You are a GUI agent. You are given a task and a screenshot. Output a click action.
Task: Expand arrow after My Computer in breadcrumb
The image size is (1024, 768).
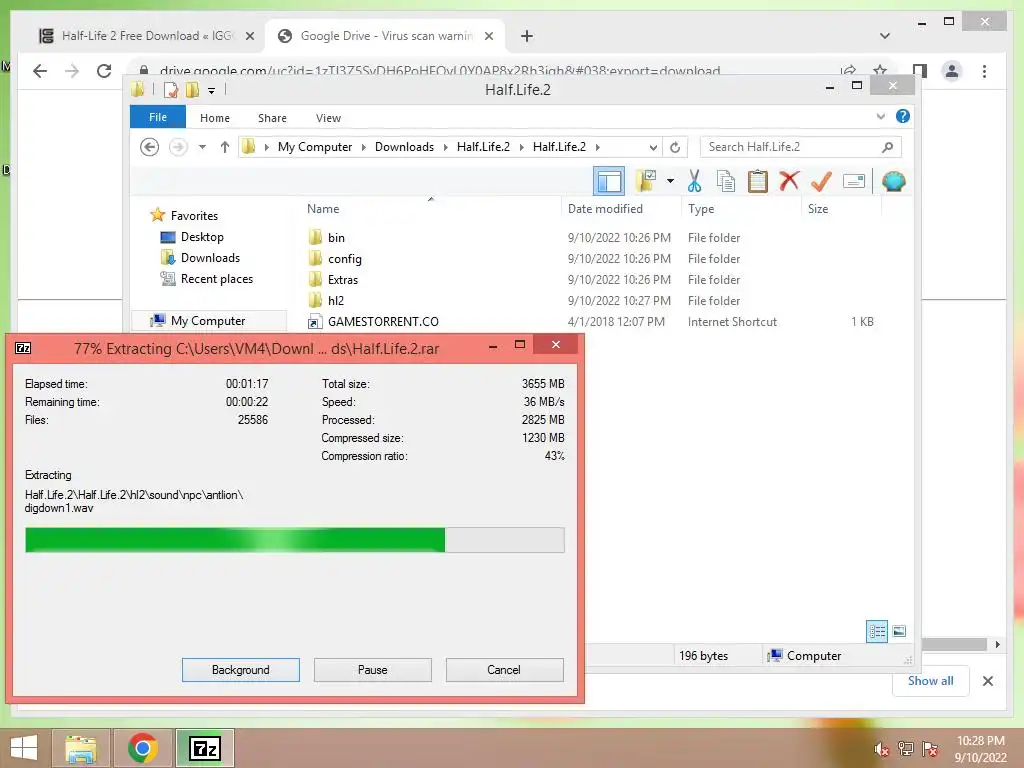(x=364, y=147)
